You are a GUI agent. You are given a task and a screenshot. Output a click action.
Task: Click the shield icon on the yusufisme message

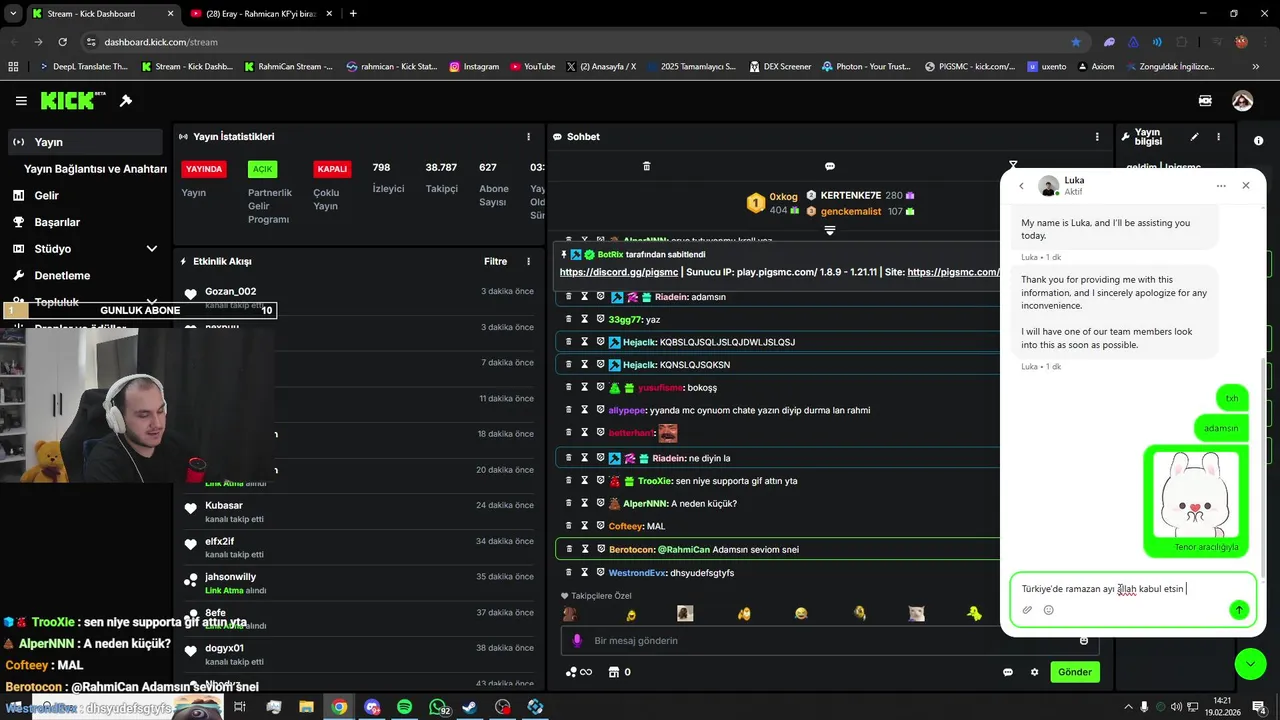pos(600,387)
